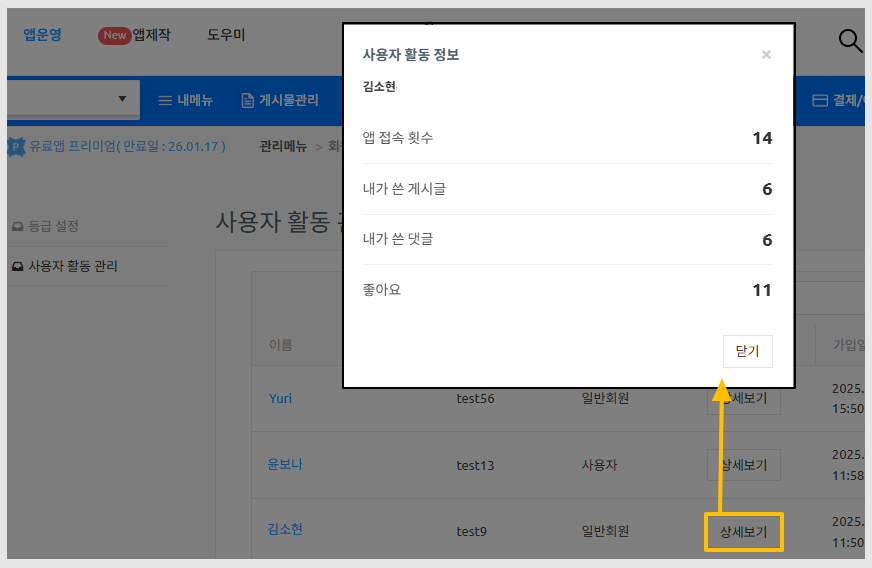Image resolution: width=872 pixels, height=568 pixels.
Task: Click the 결제 card icon
Action: (x=820, y=100)
